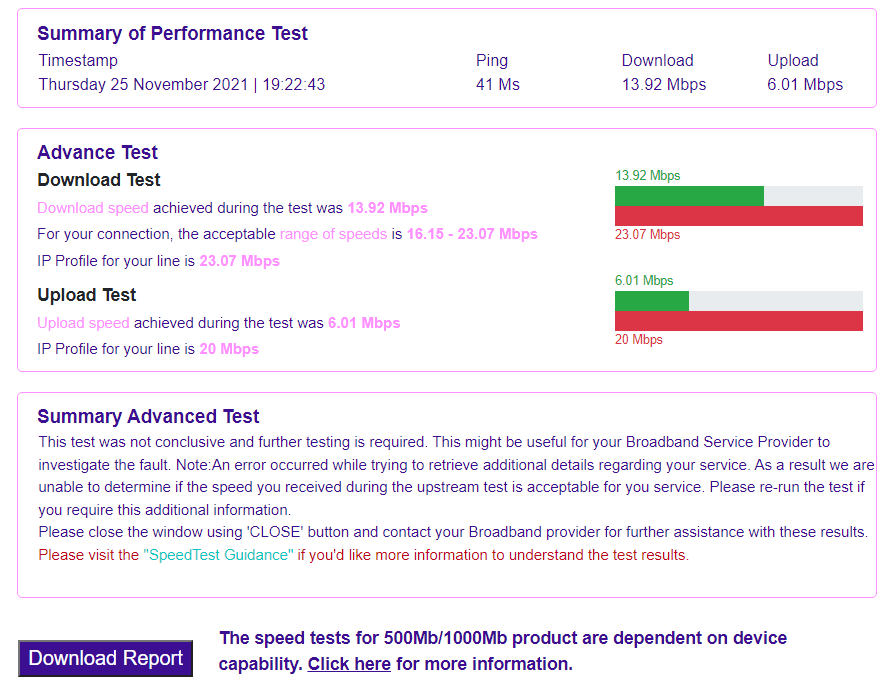
Task: Open the 'Download speed' link
Action: [92, 207]
